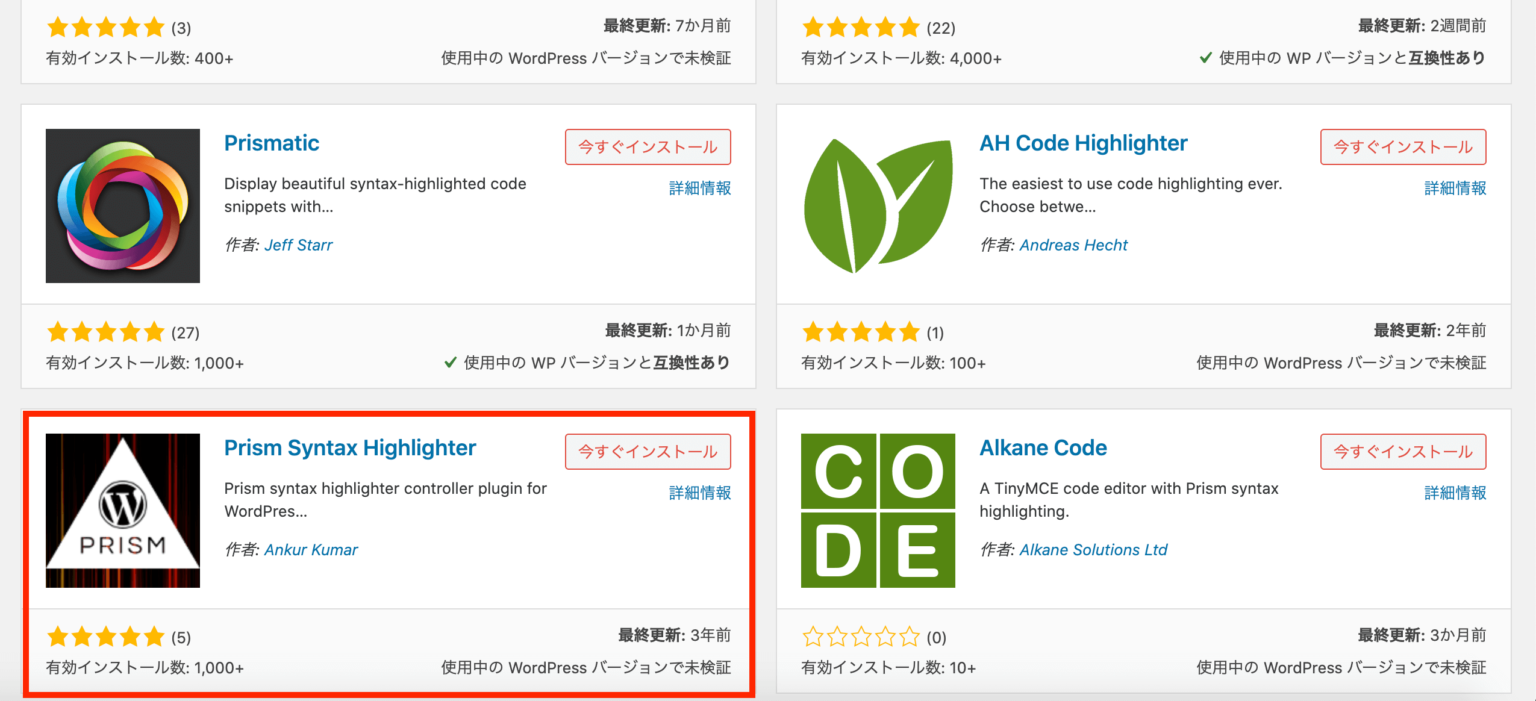Screen dimensions: 1536x701
Task: Open the Prismatic plugin title link
Action: click(272, 143)
